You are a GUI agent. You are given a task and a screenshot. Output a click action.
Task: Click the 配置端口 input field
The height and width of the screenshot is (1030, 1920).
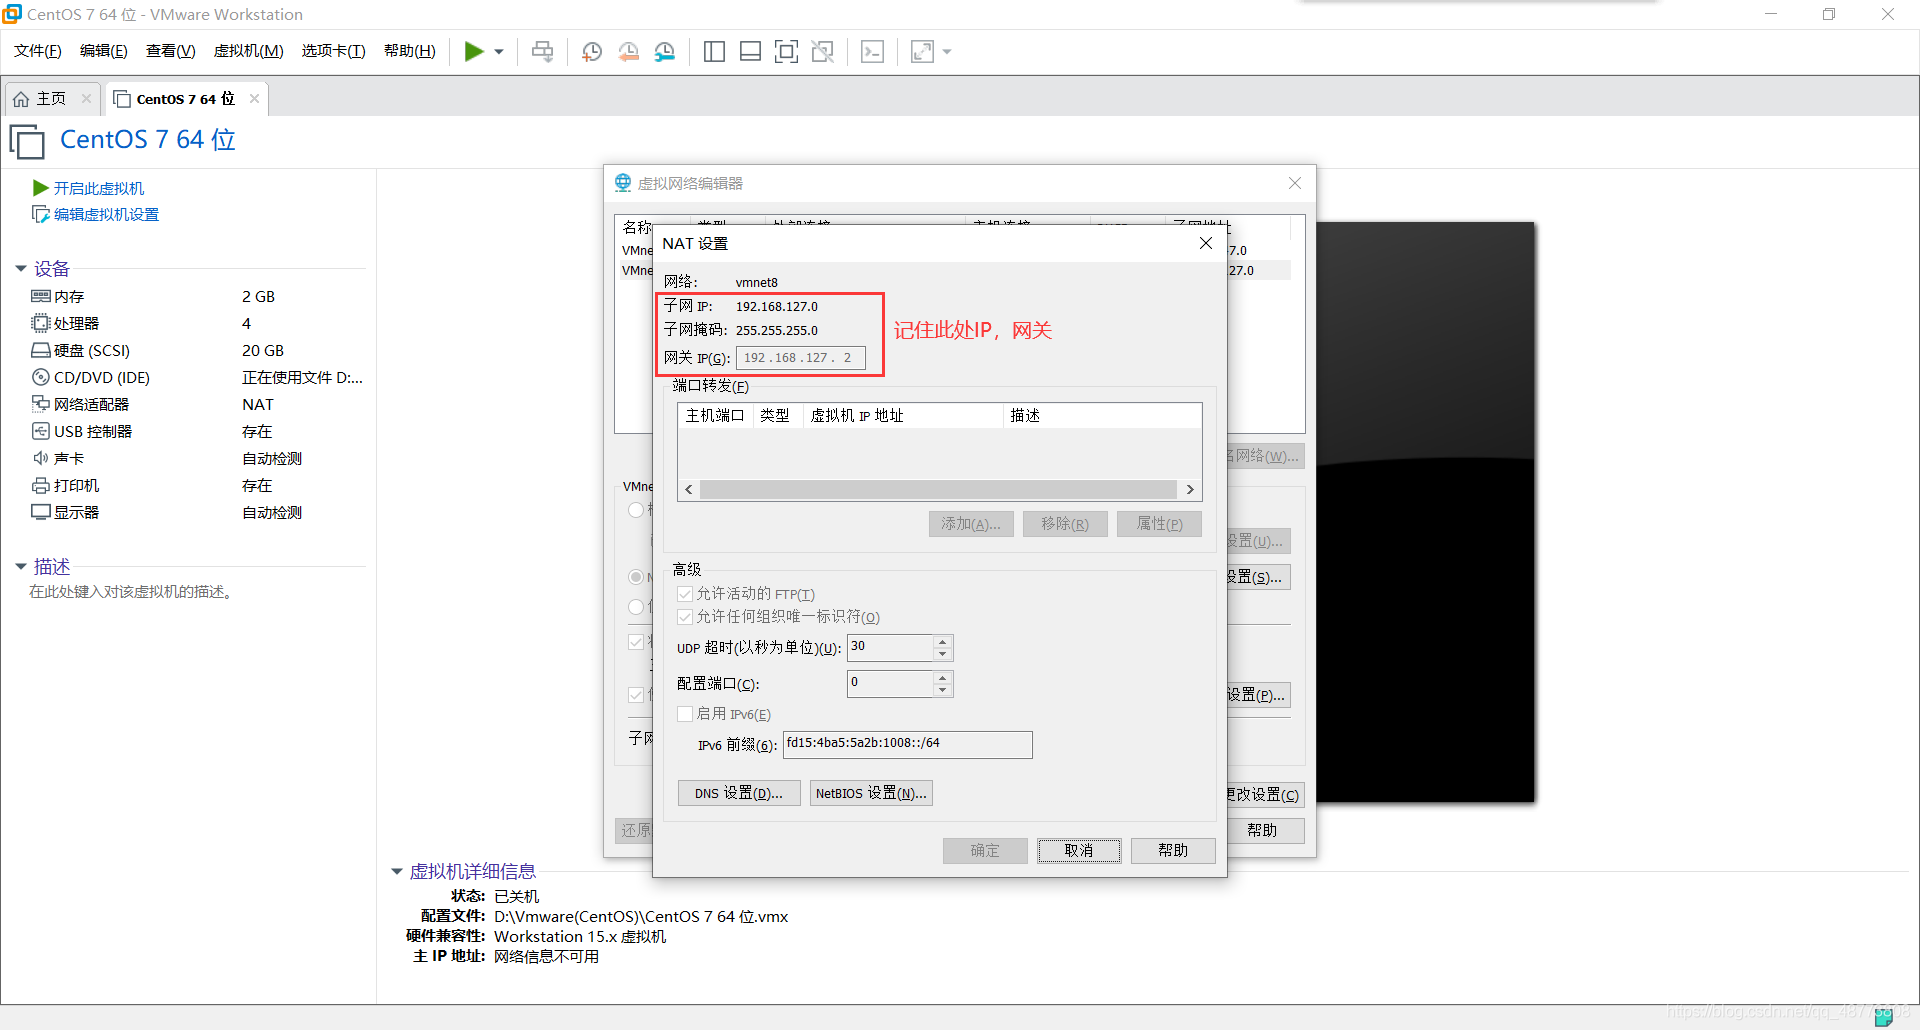coord(890,684)
